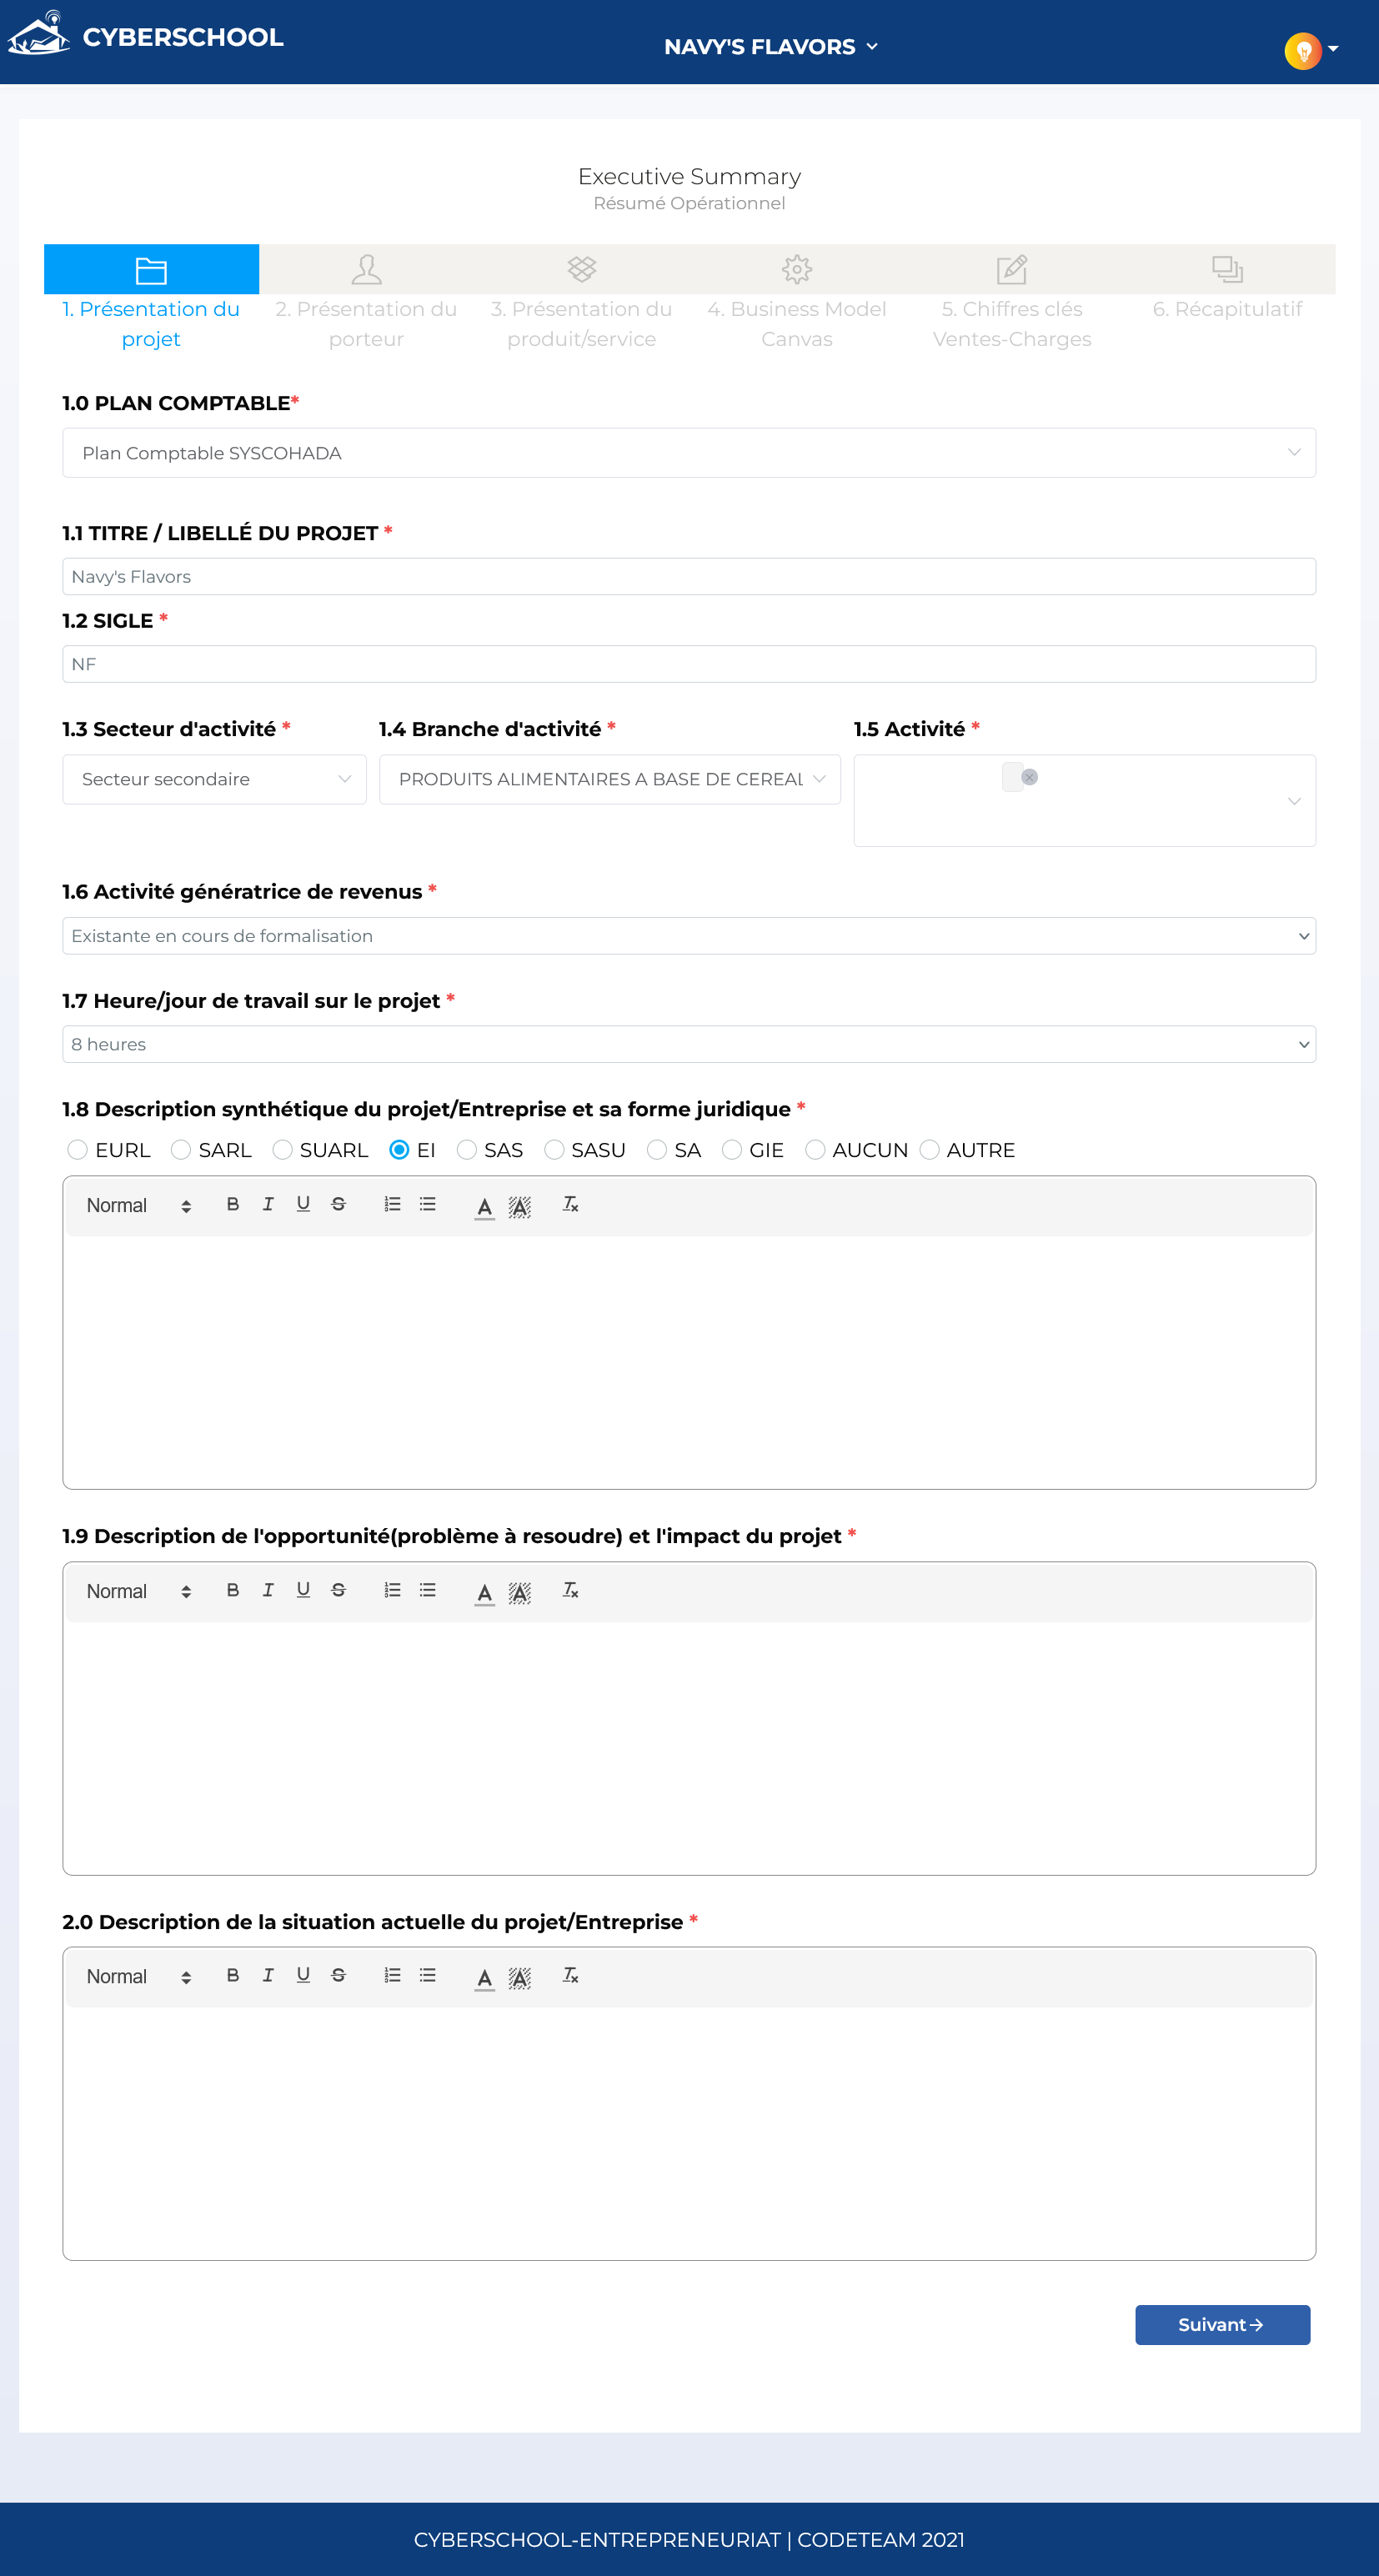
Task: Click Bold icon in section 1.8 editor
Action: tap(233, 1204)
